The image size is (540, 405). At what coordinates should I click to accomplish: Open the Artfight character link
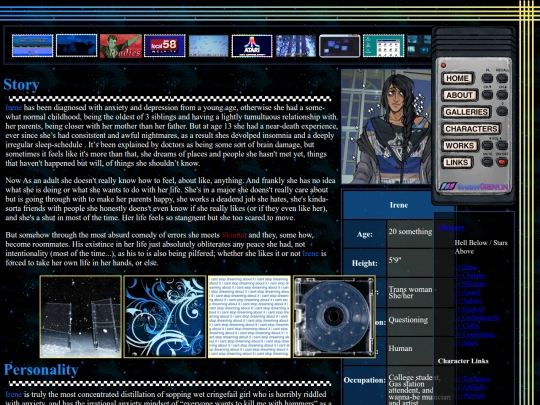click(471, 387)
